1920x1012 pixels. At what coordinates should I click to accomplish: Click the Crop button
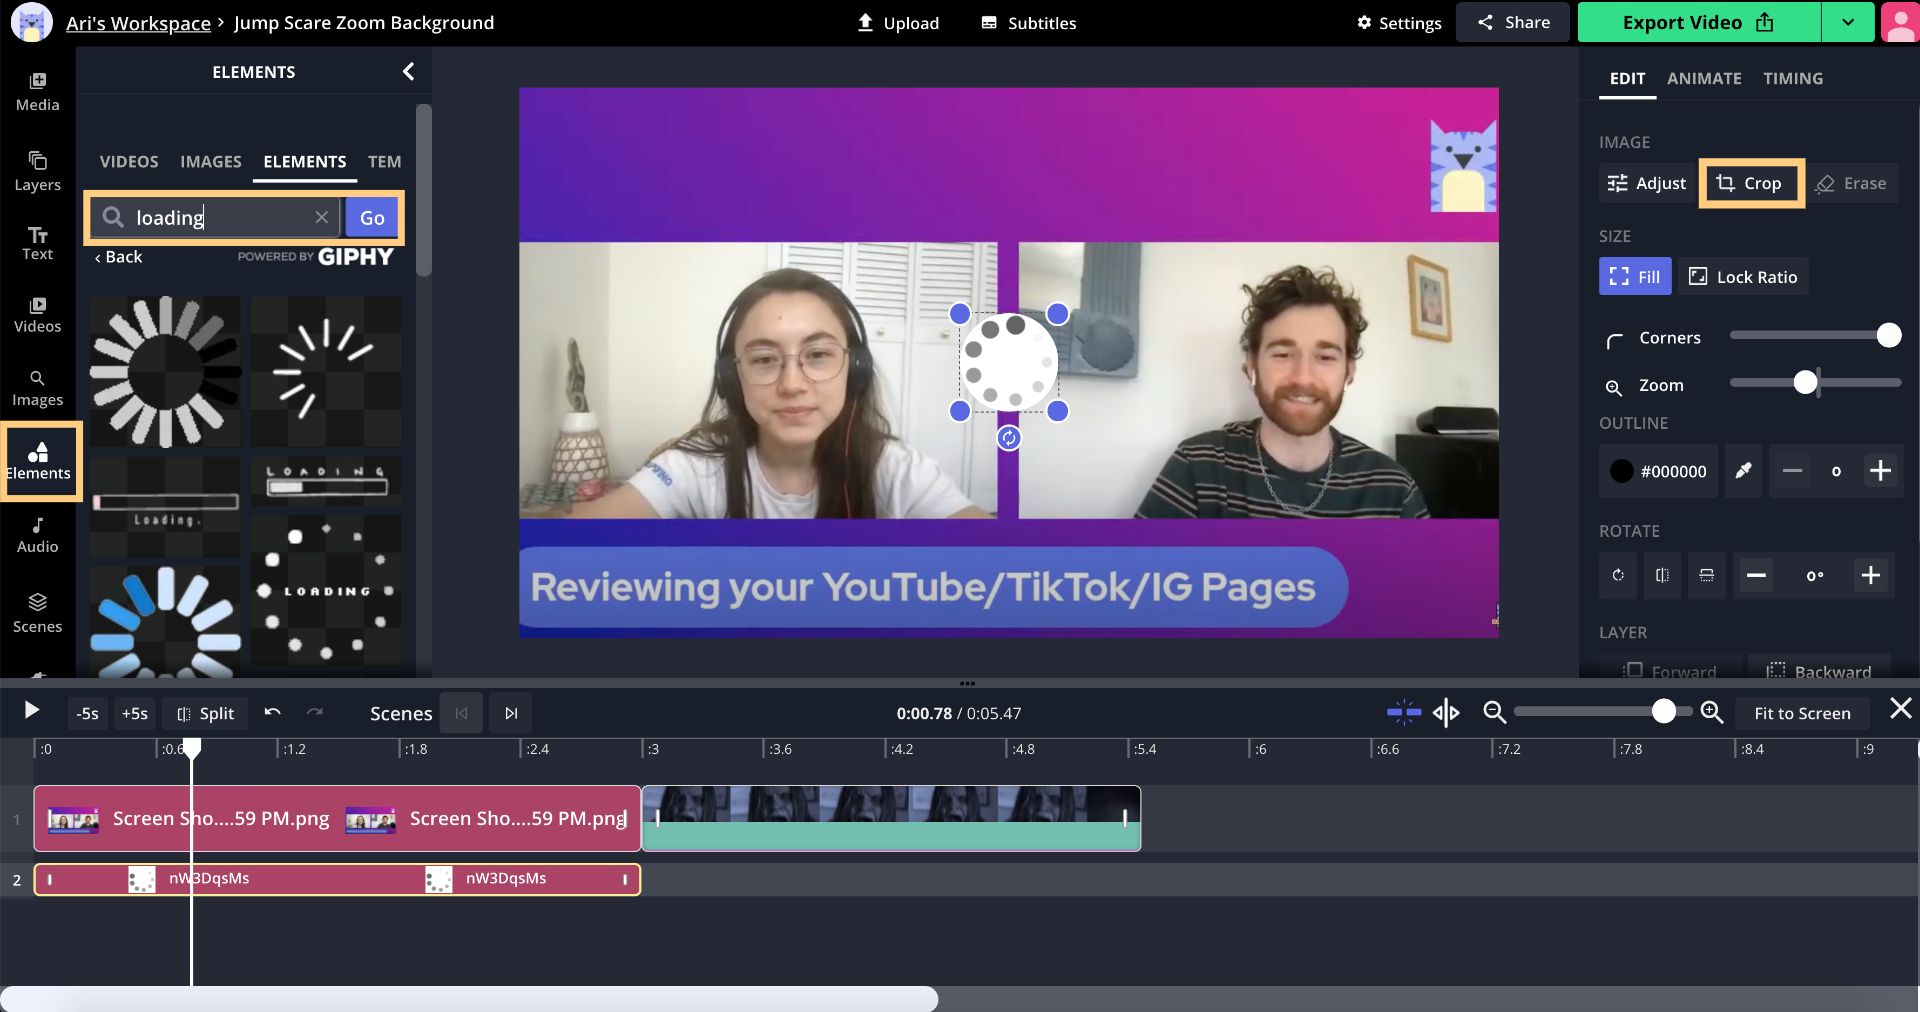(x=1750, y=183)
